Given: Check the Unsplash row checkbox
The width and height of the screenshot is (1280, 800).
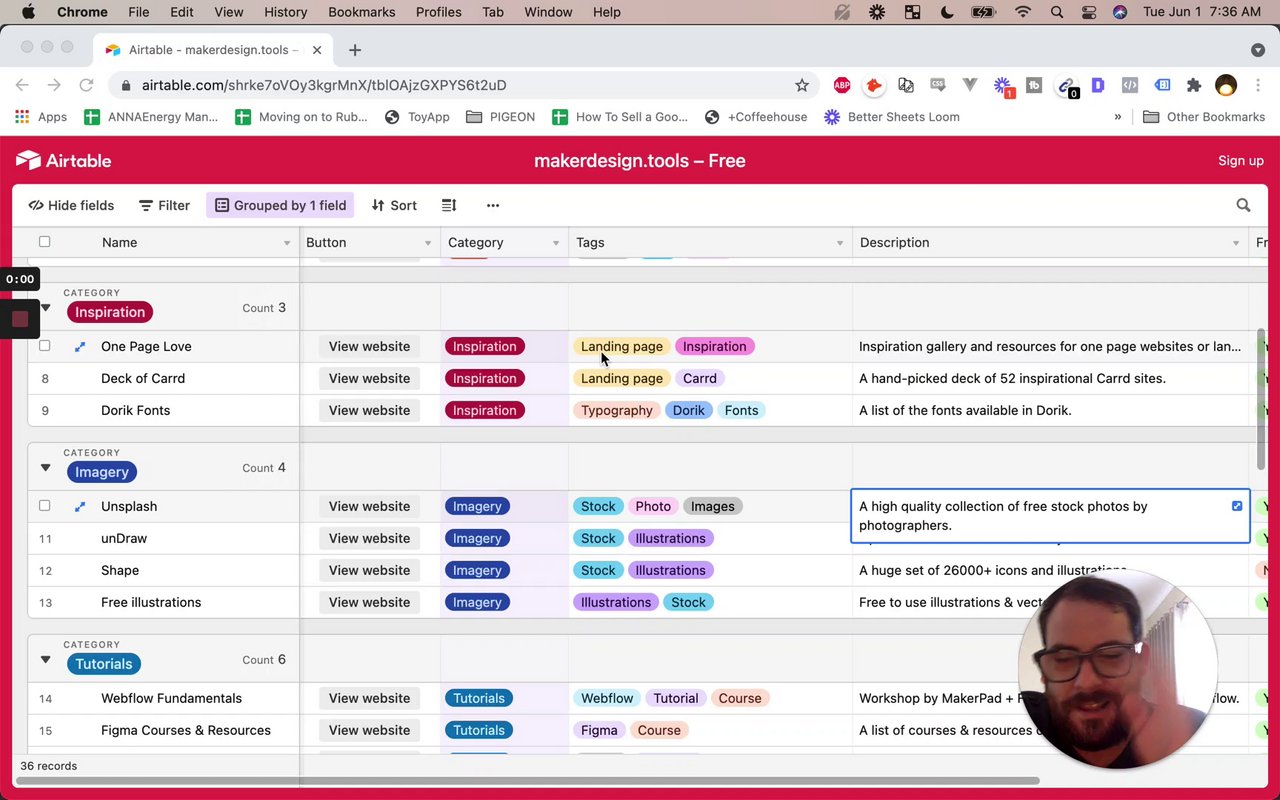Looking at the screenshot, I should click(x=44, y=506).
